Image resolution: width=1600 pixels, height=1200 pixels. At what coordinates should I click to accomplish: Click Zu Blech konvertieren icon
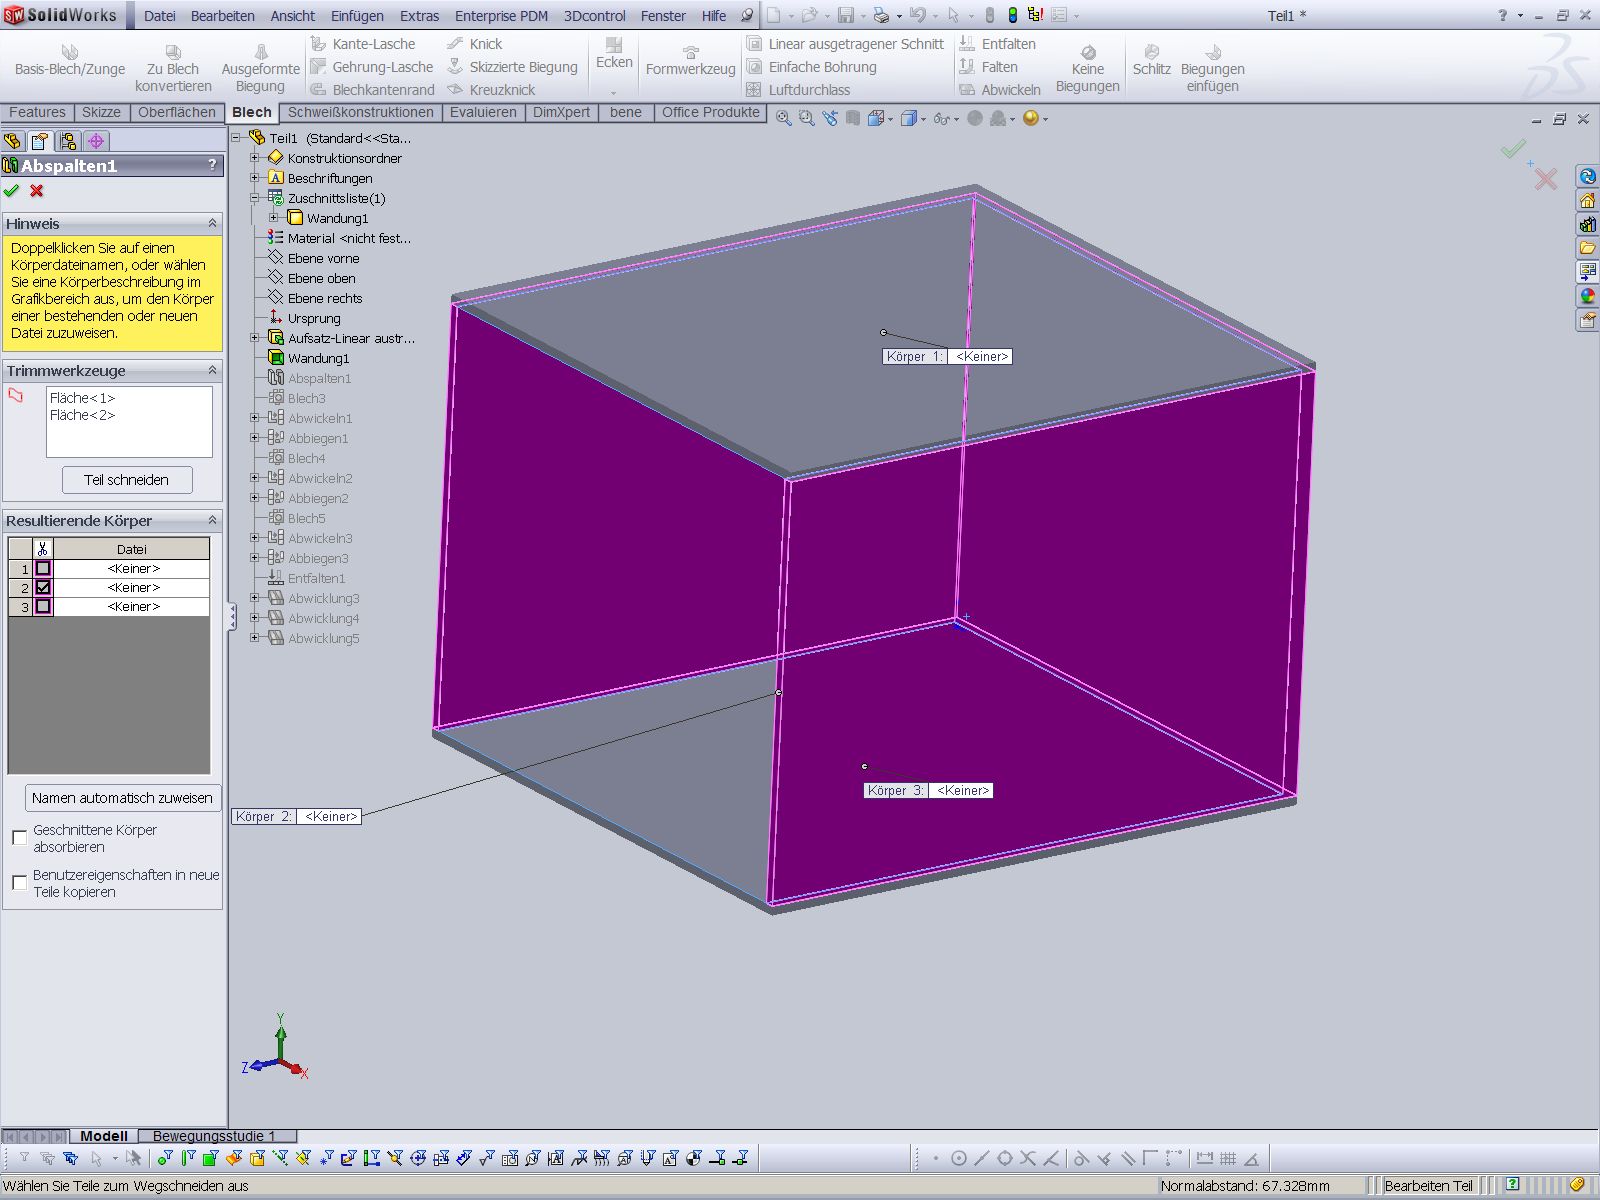(x=173, y=53)
